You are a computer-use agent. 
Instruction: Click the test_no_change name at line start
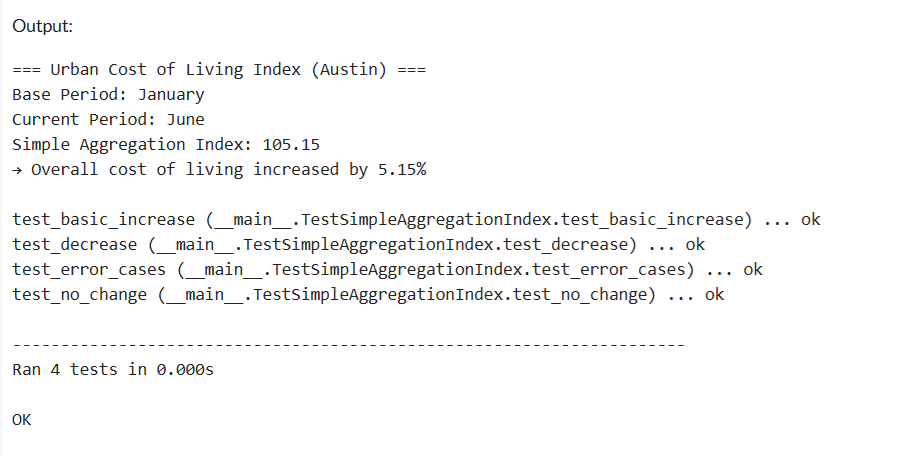[x=79, y=295]
